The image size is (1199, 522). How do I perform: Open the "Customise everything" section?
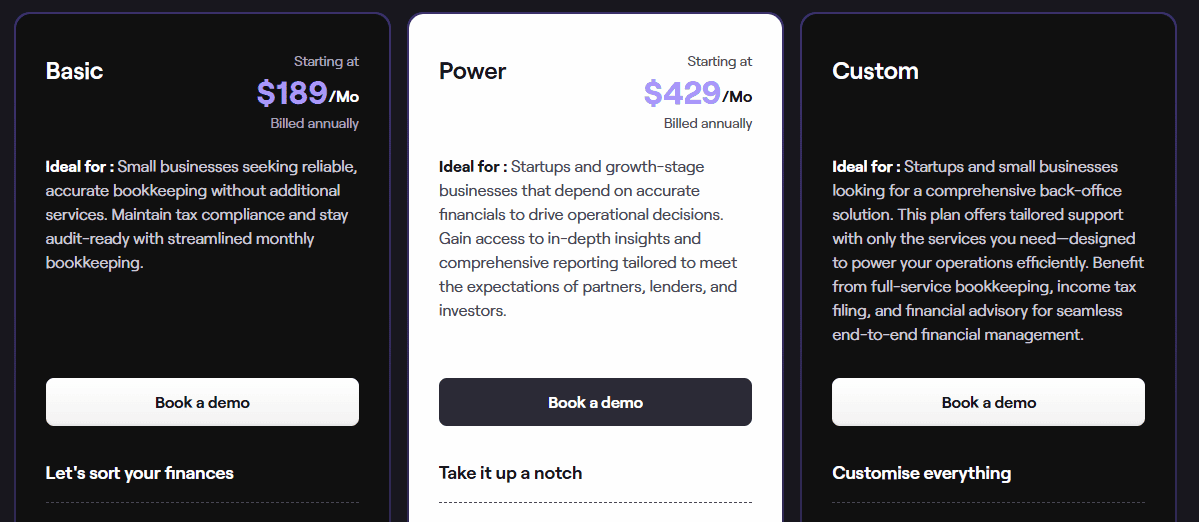[921, 473]
